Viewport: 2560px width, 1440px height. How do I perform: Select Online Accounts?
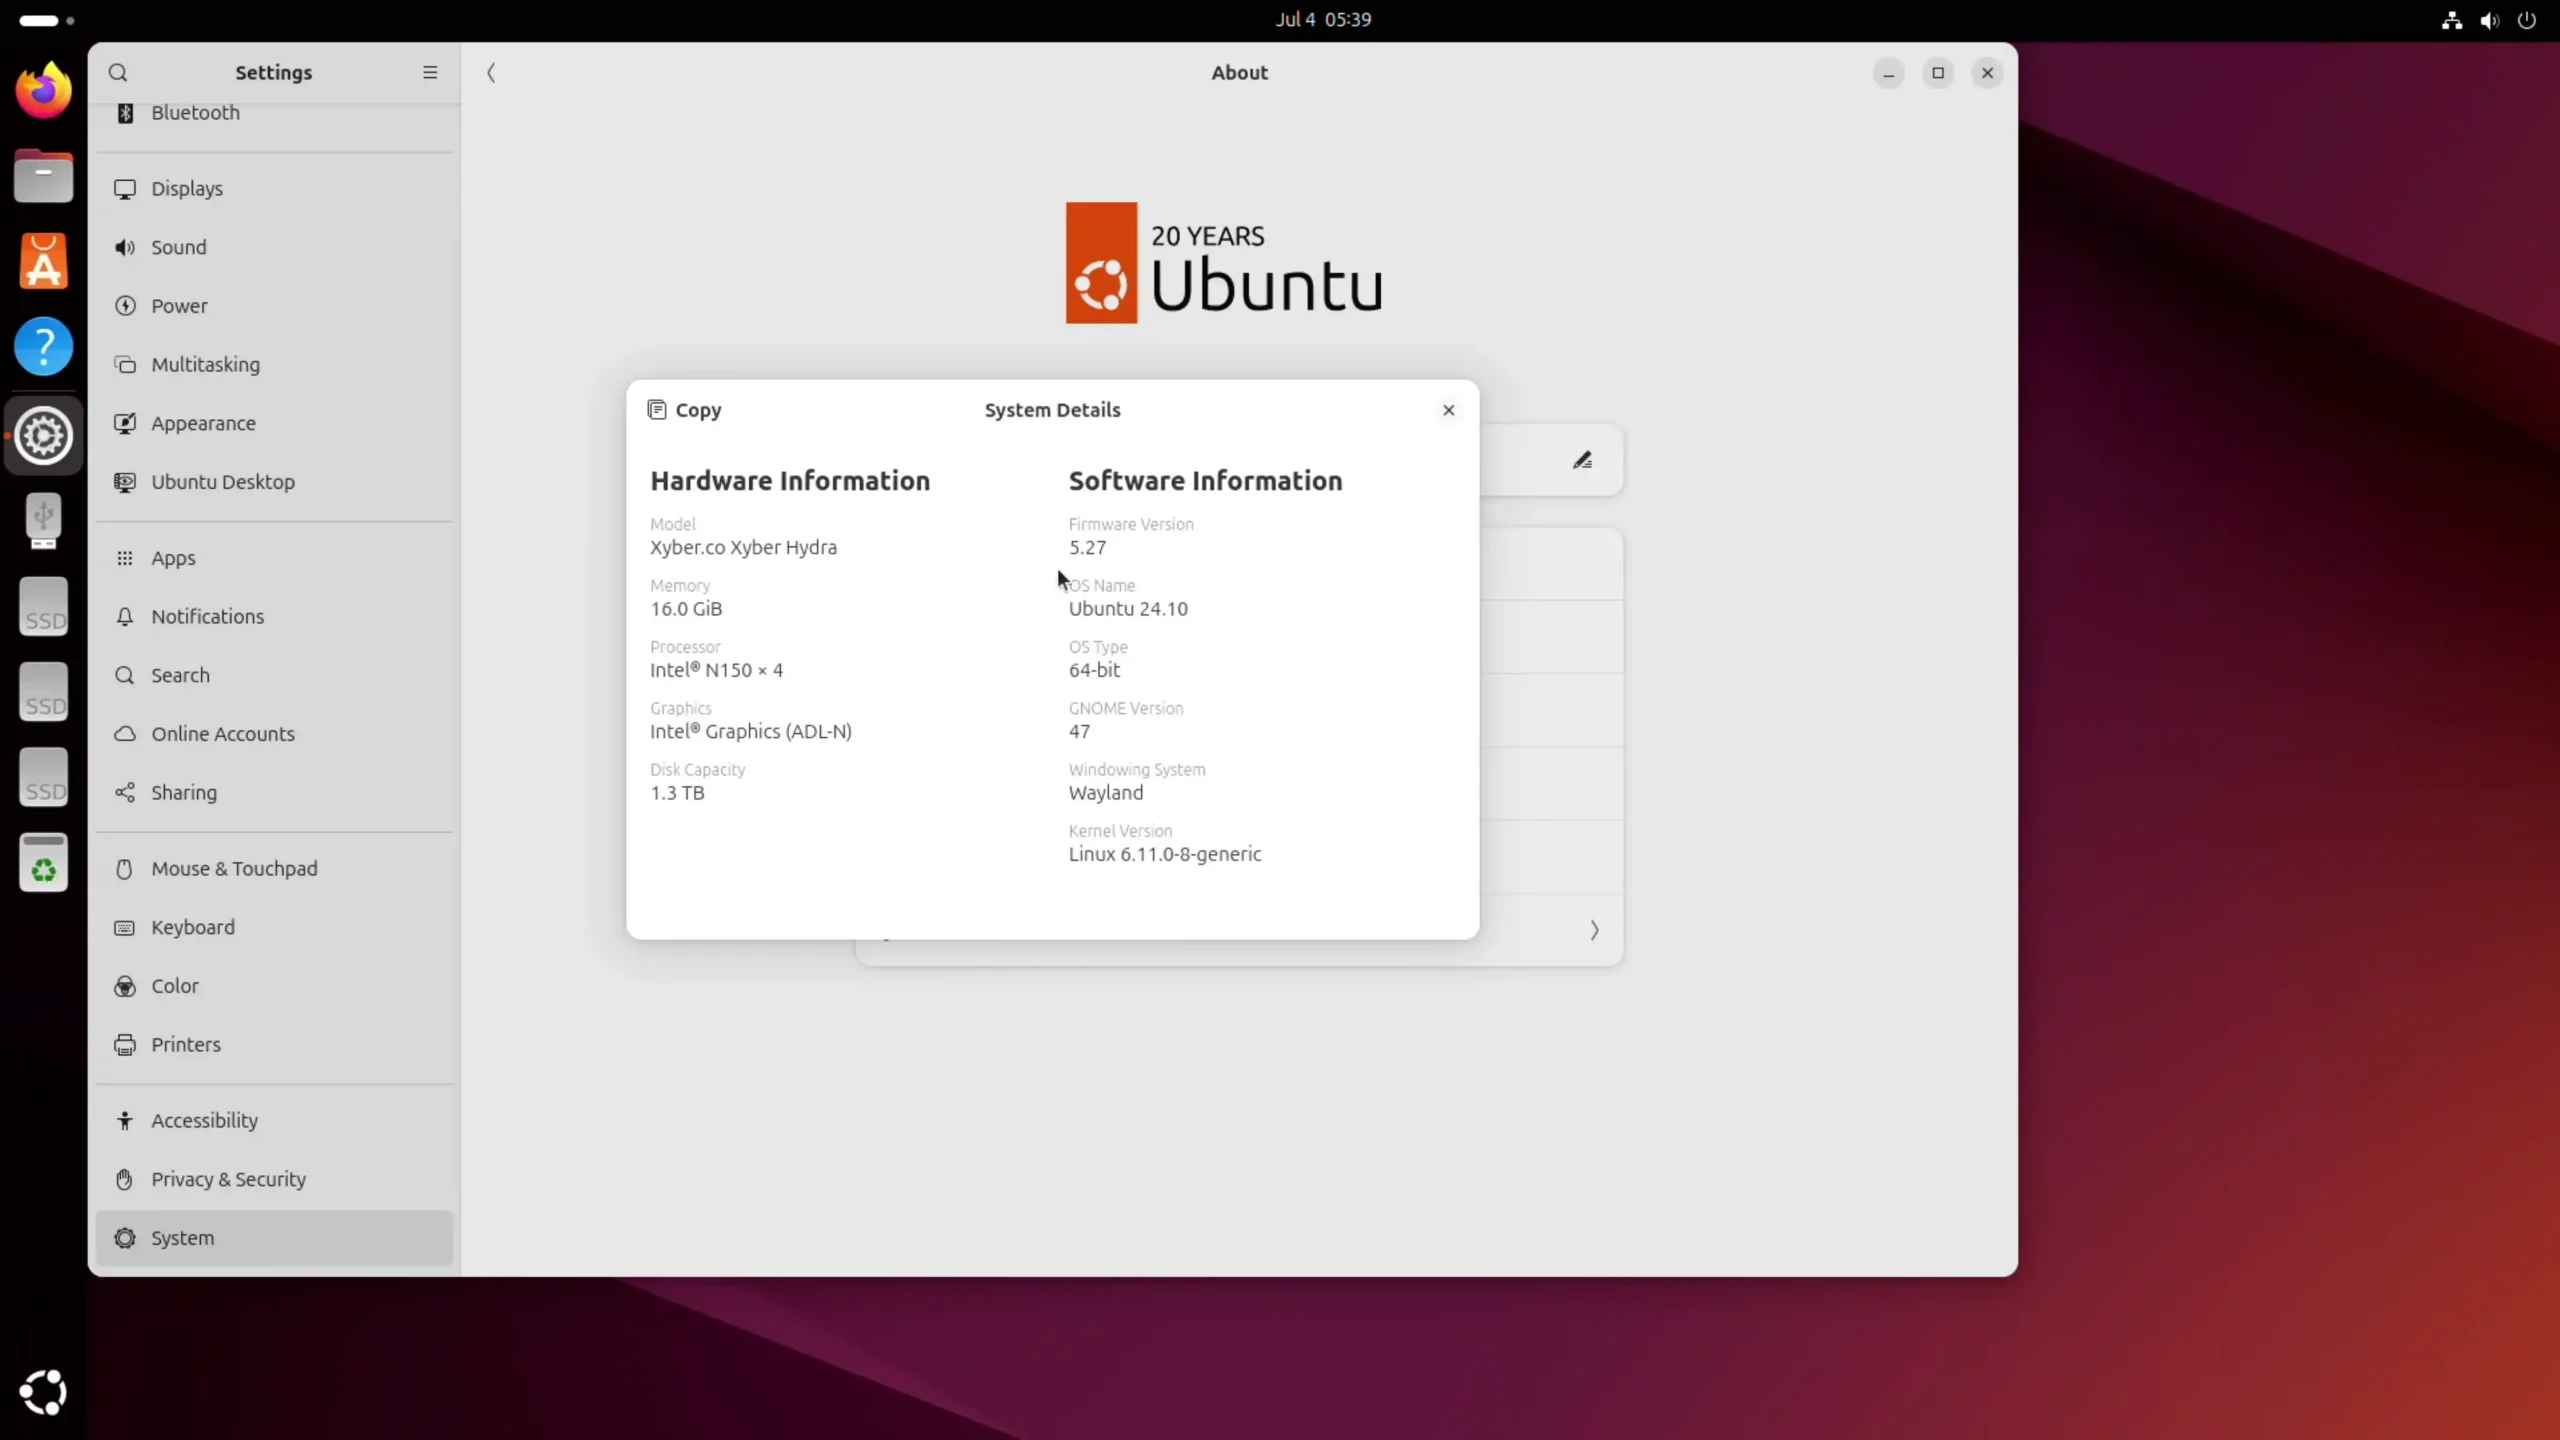(x=275, y=734)
